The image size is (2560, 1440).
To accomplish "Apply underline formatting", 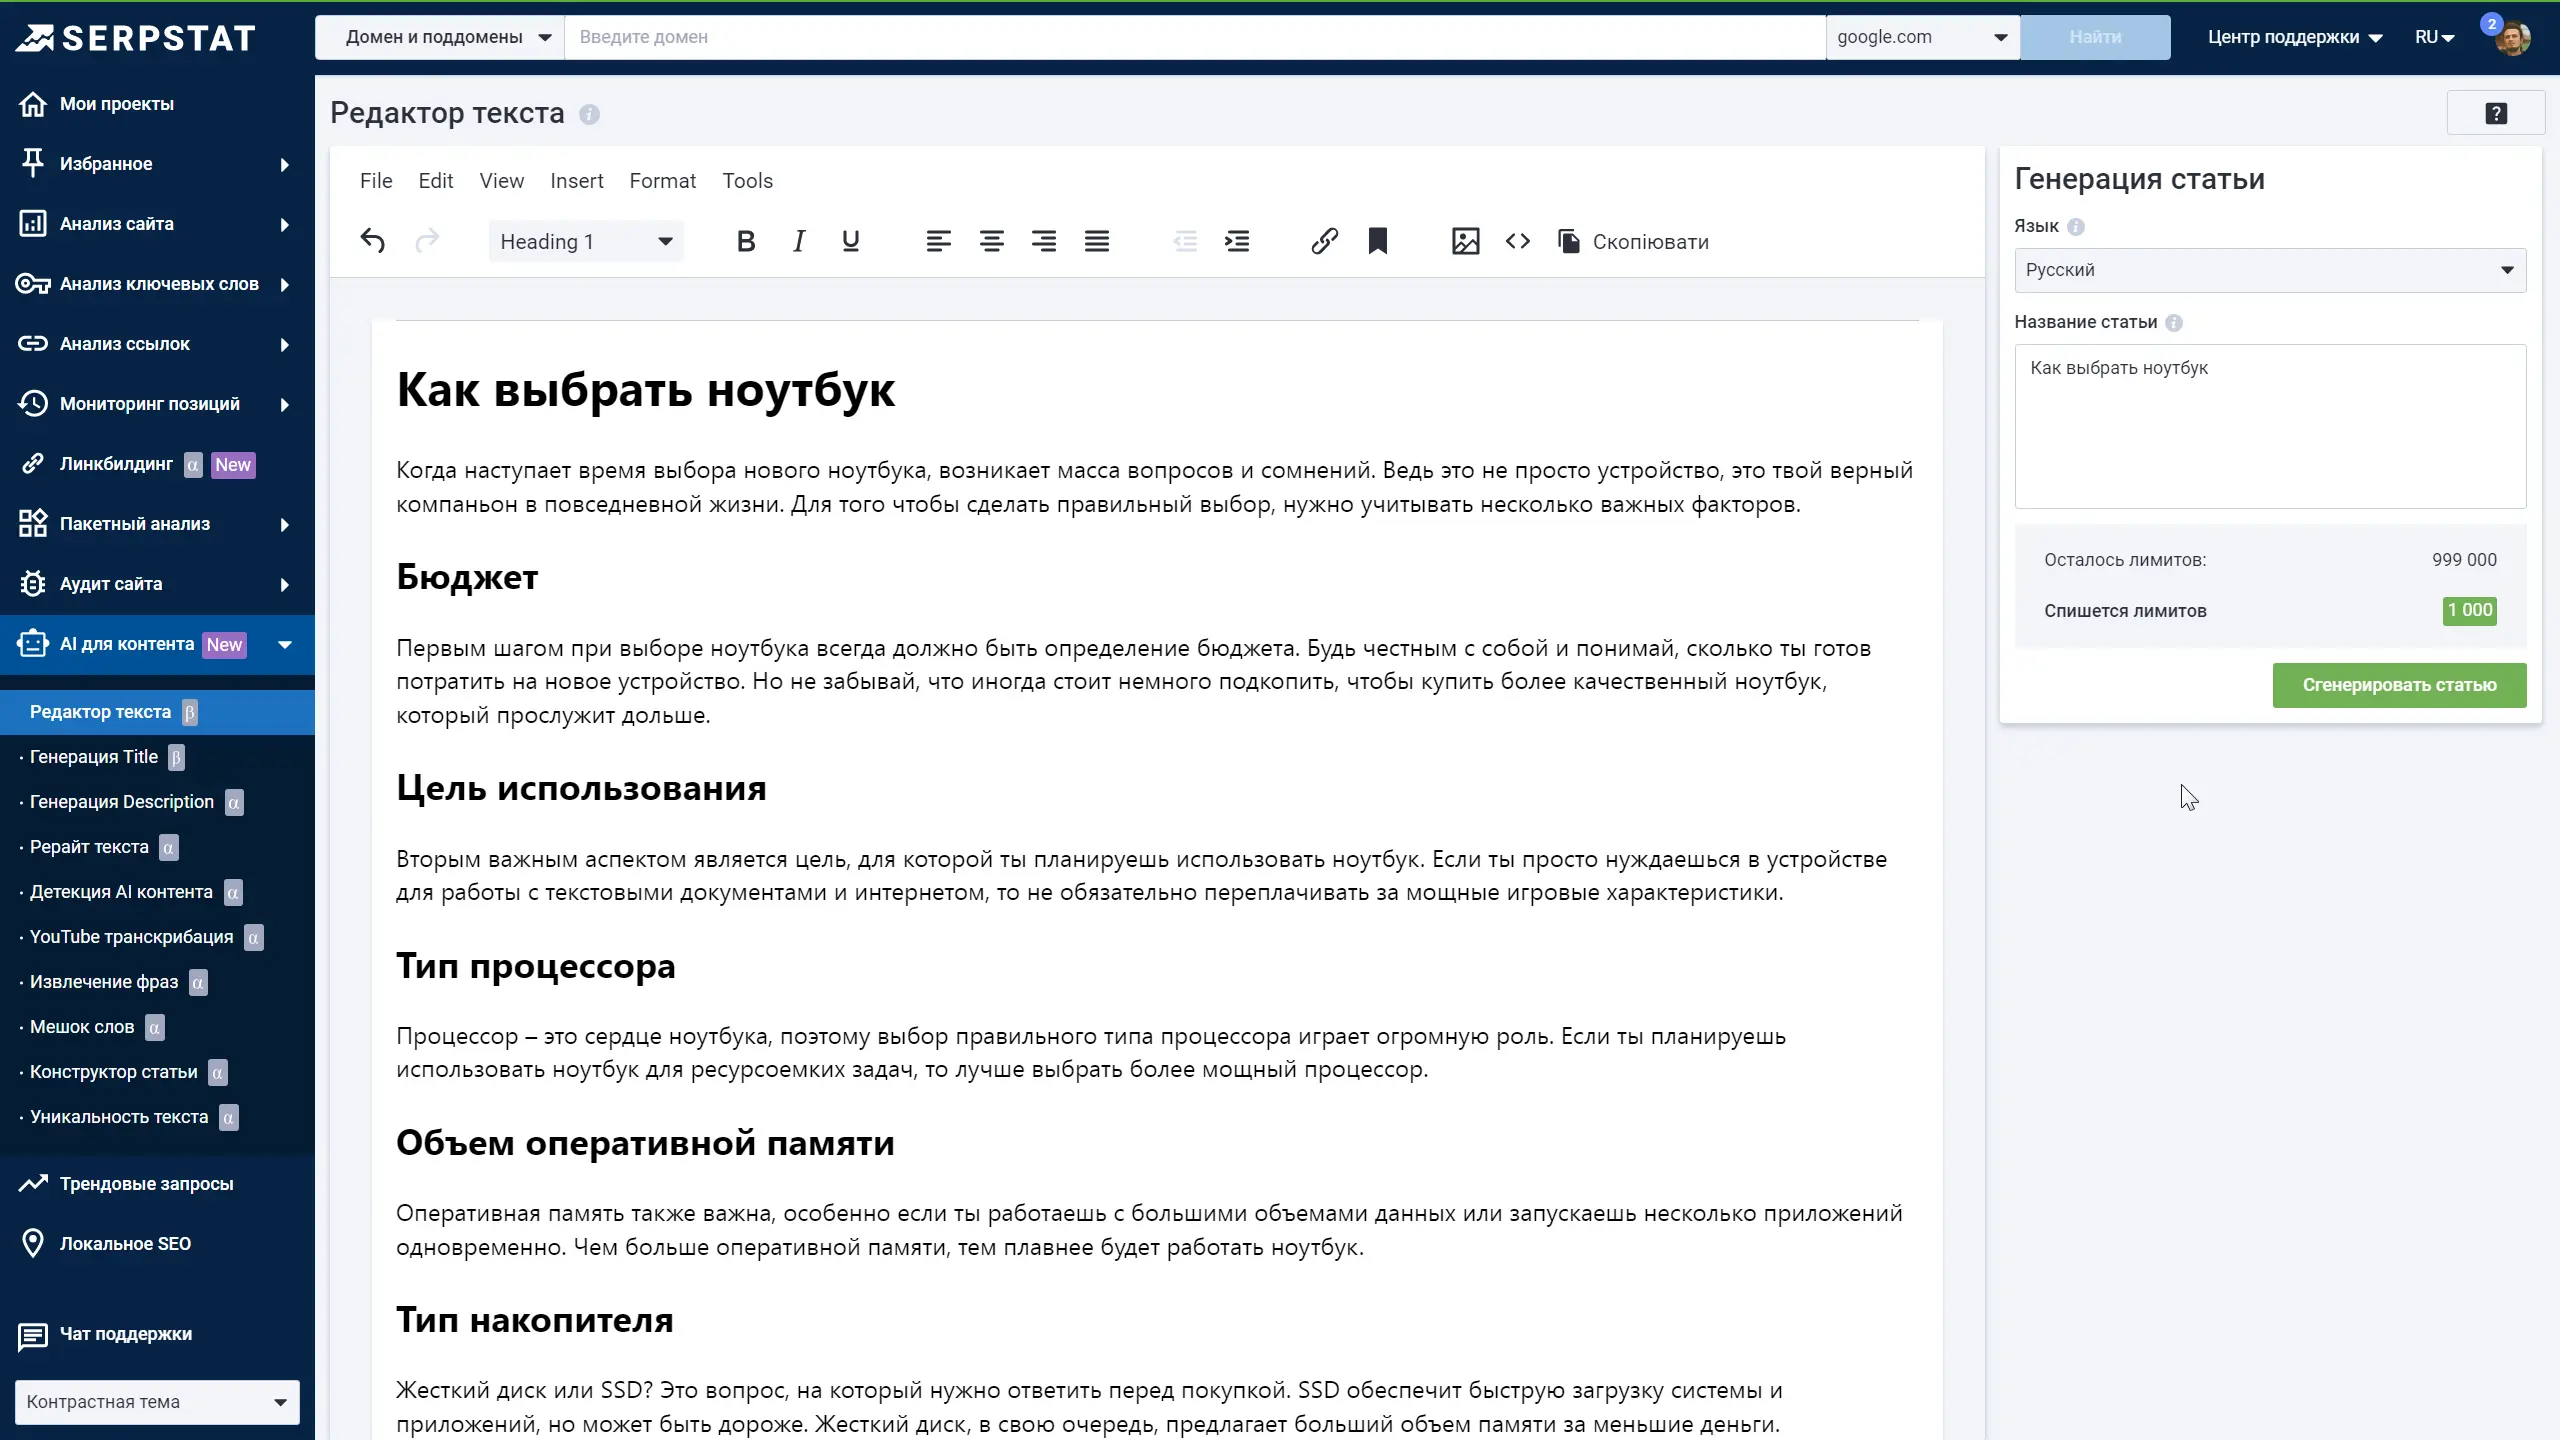I will point(851,241).
